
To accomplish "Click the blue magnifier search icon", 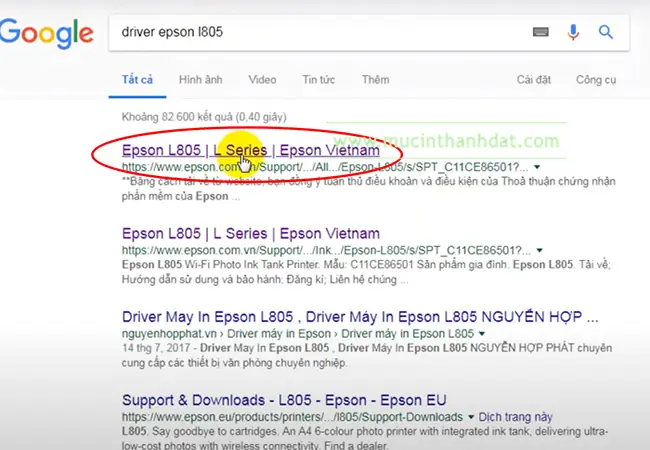I will coord(606,32).
